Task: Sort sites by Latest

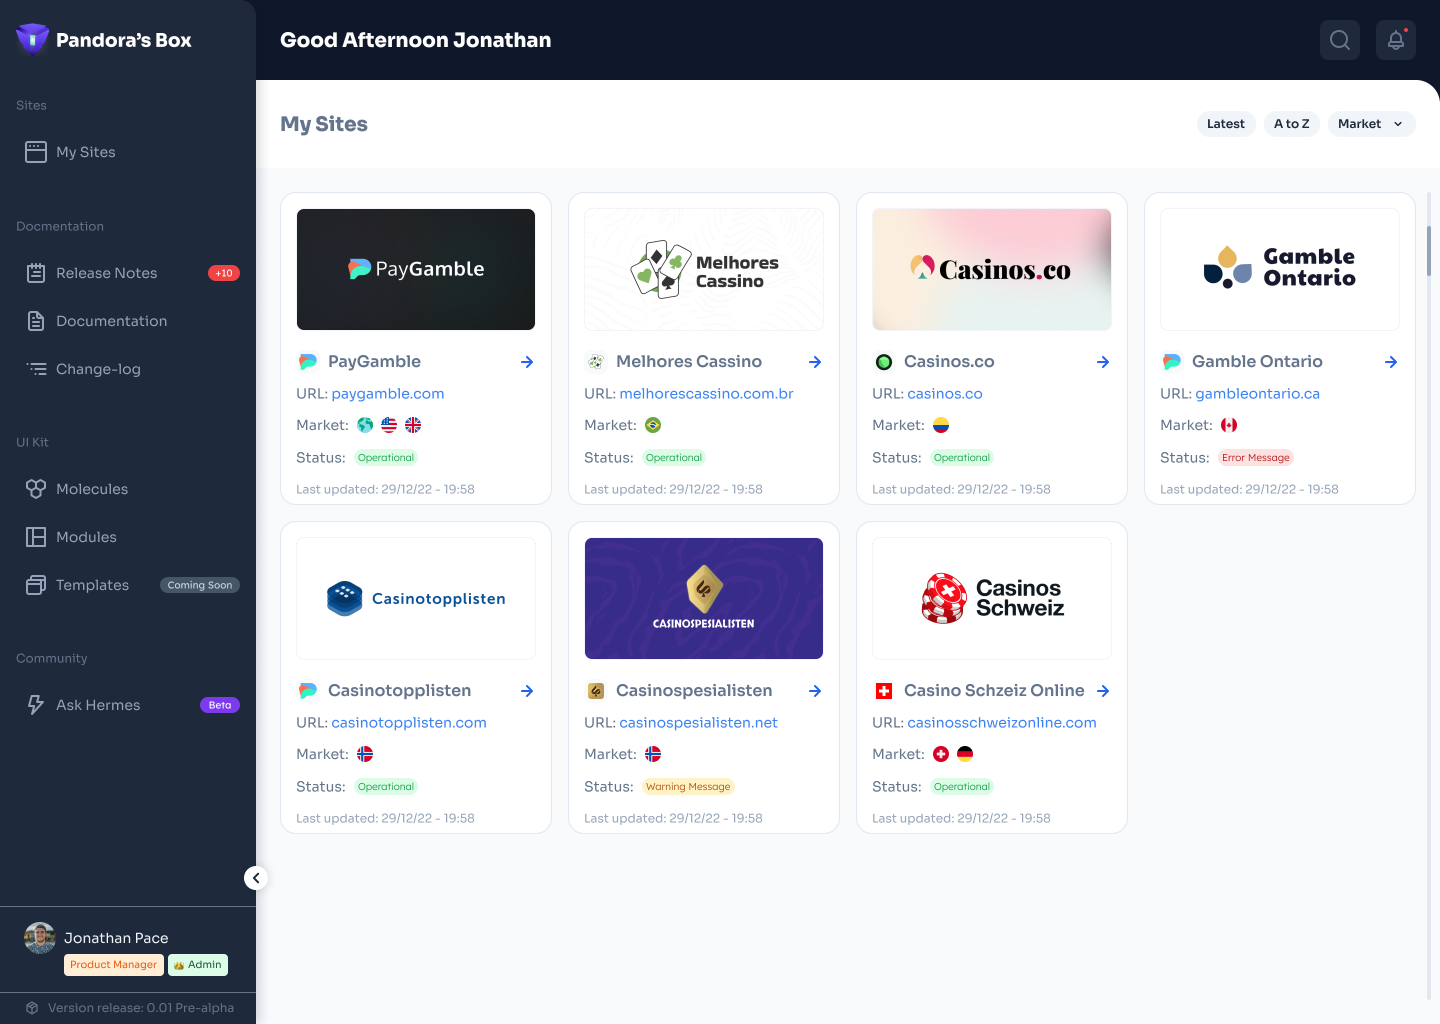Action: pyautogui.click(x=1226, y=124)
